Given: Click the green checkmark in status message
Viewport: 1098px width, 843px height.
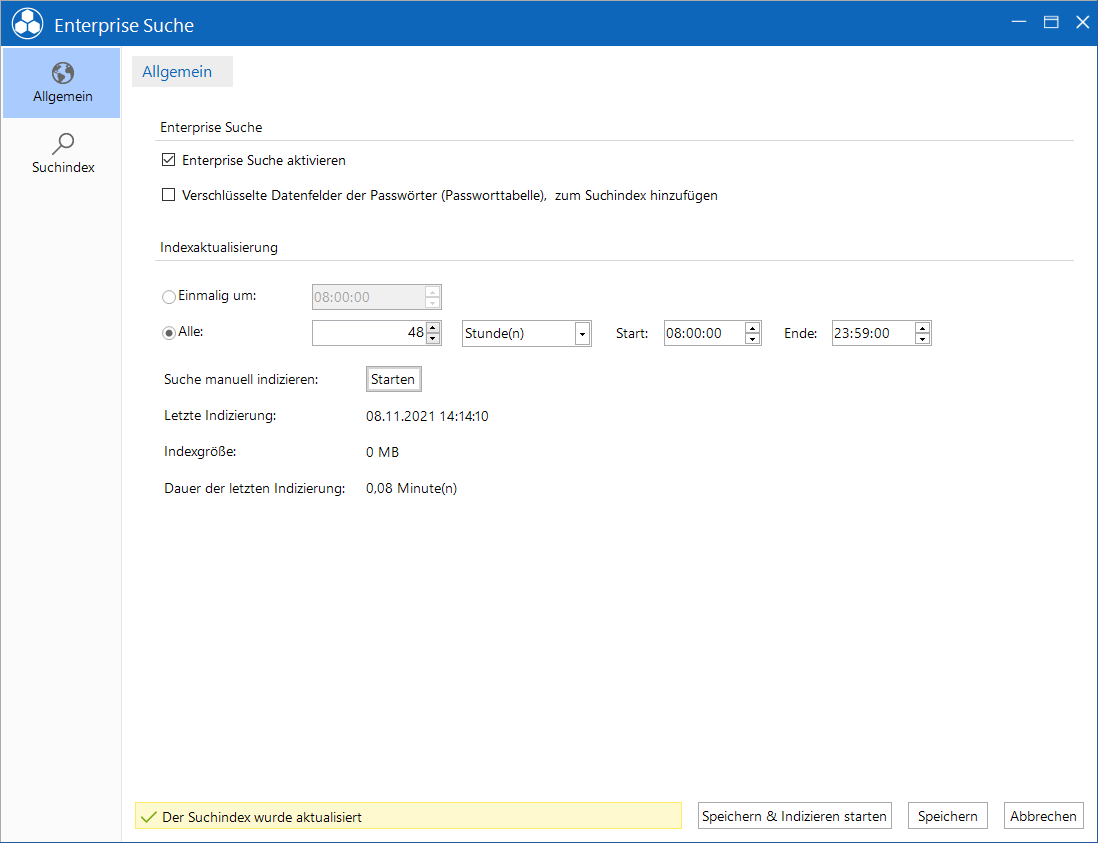Looking at the screenshot, I should point(148,817).
